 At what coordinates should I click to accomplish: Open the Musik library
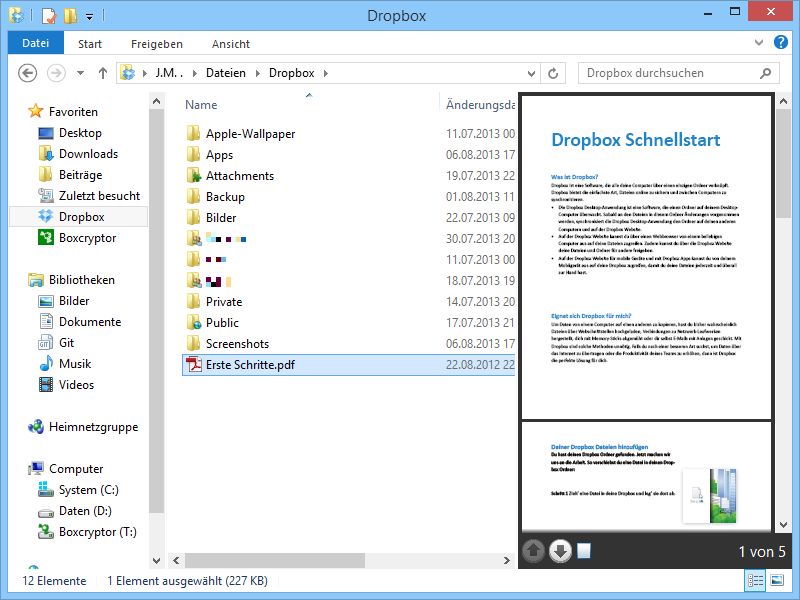[x=74, y=363]
